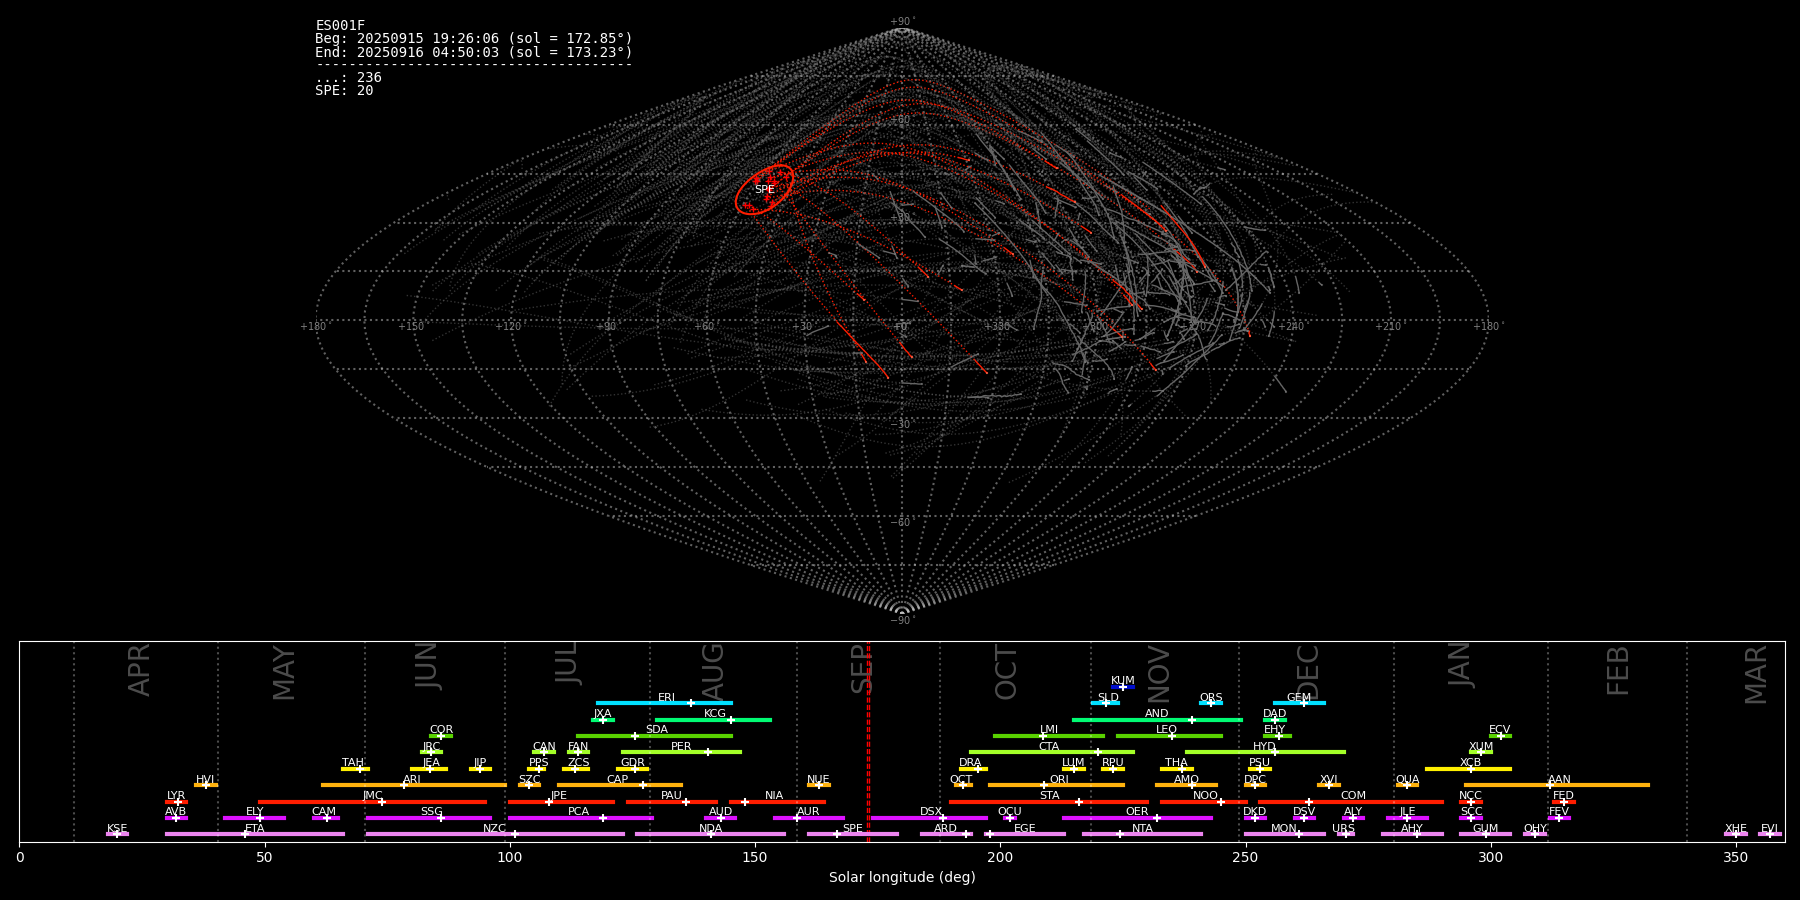Click the DEC month label
Screen dimensions: 1800x900
tap(1308, 672)
